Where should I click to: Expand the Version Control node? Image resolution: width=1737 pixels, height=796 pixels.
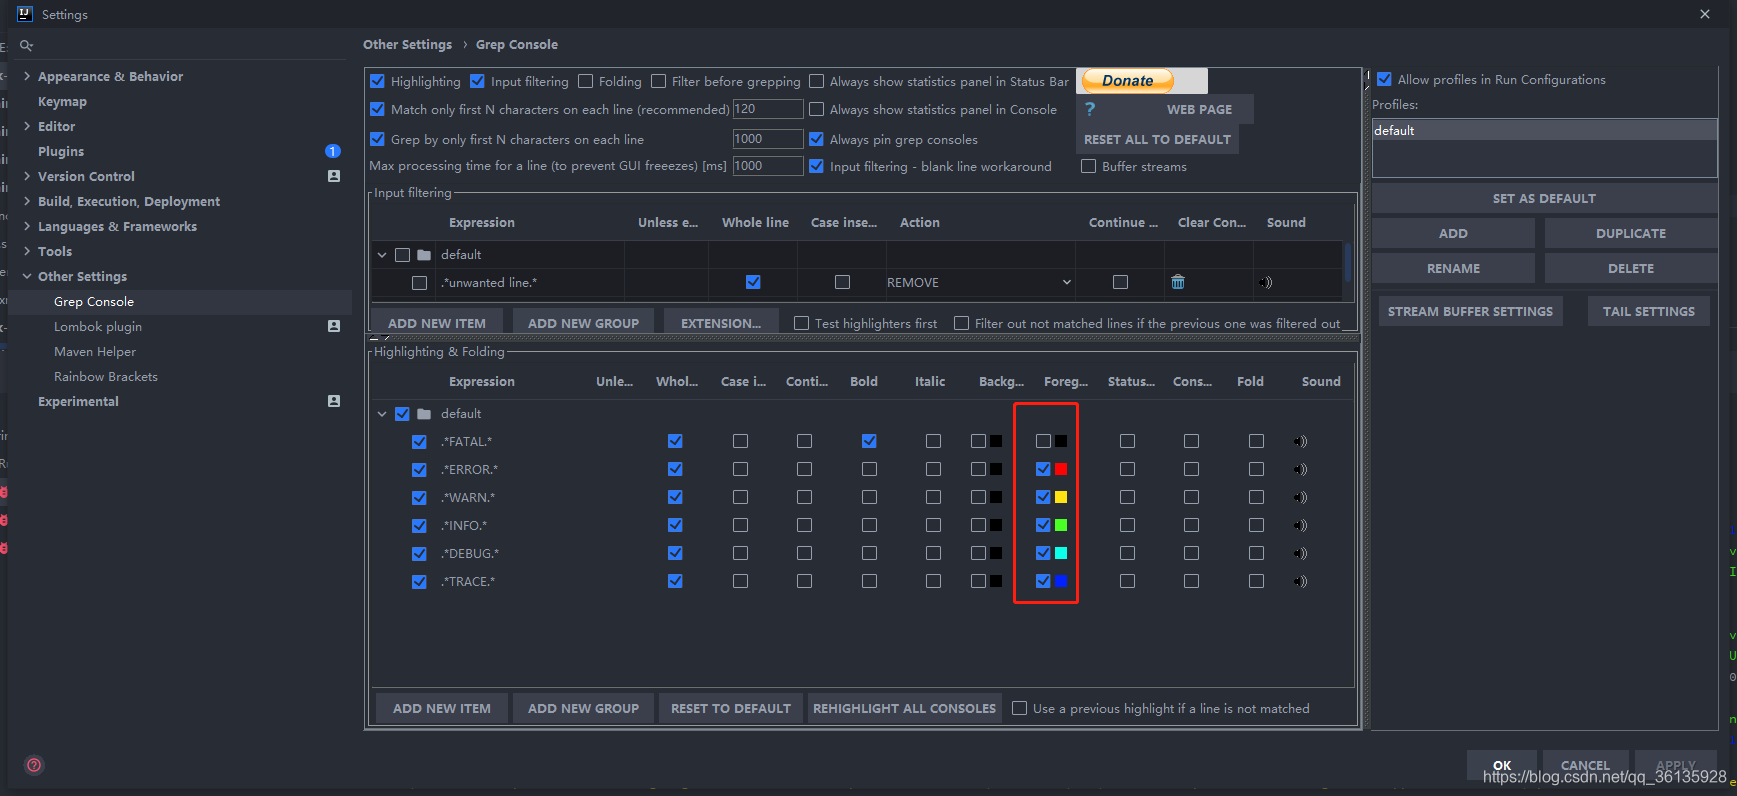tap(27, 176)
